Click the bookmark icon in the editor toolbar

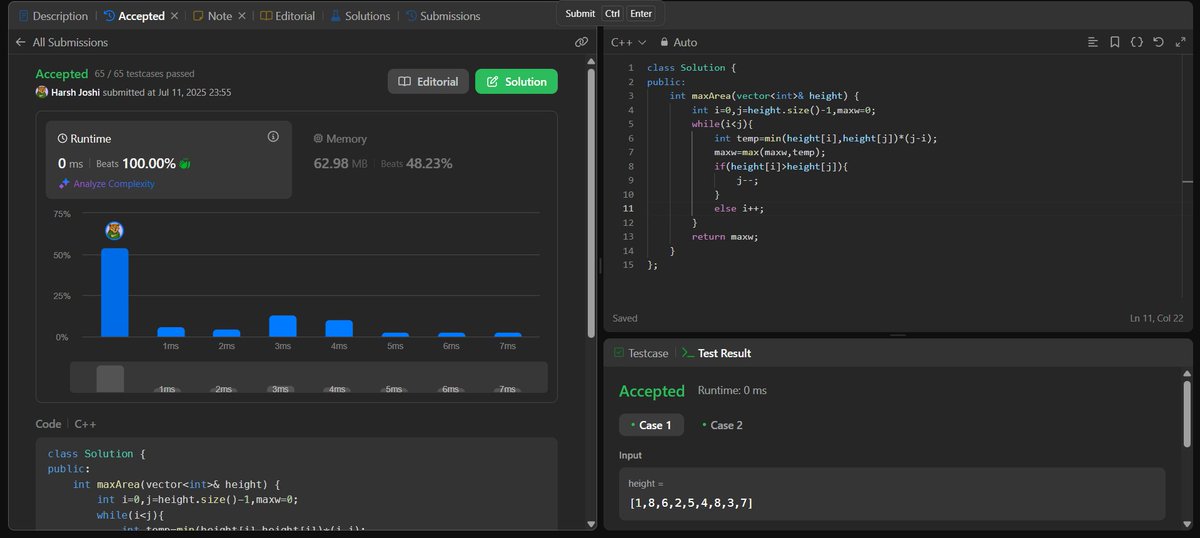1114,42
